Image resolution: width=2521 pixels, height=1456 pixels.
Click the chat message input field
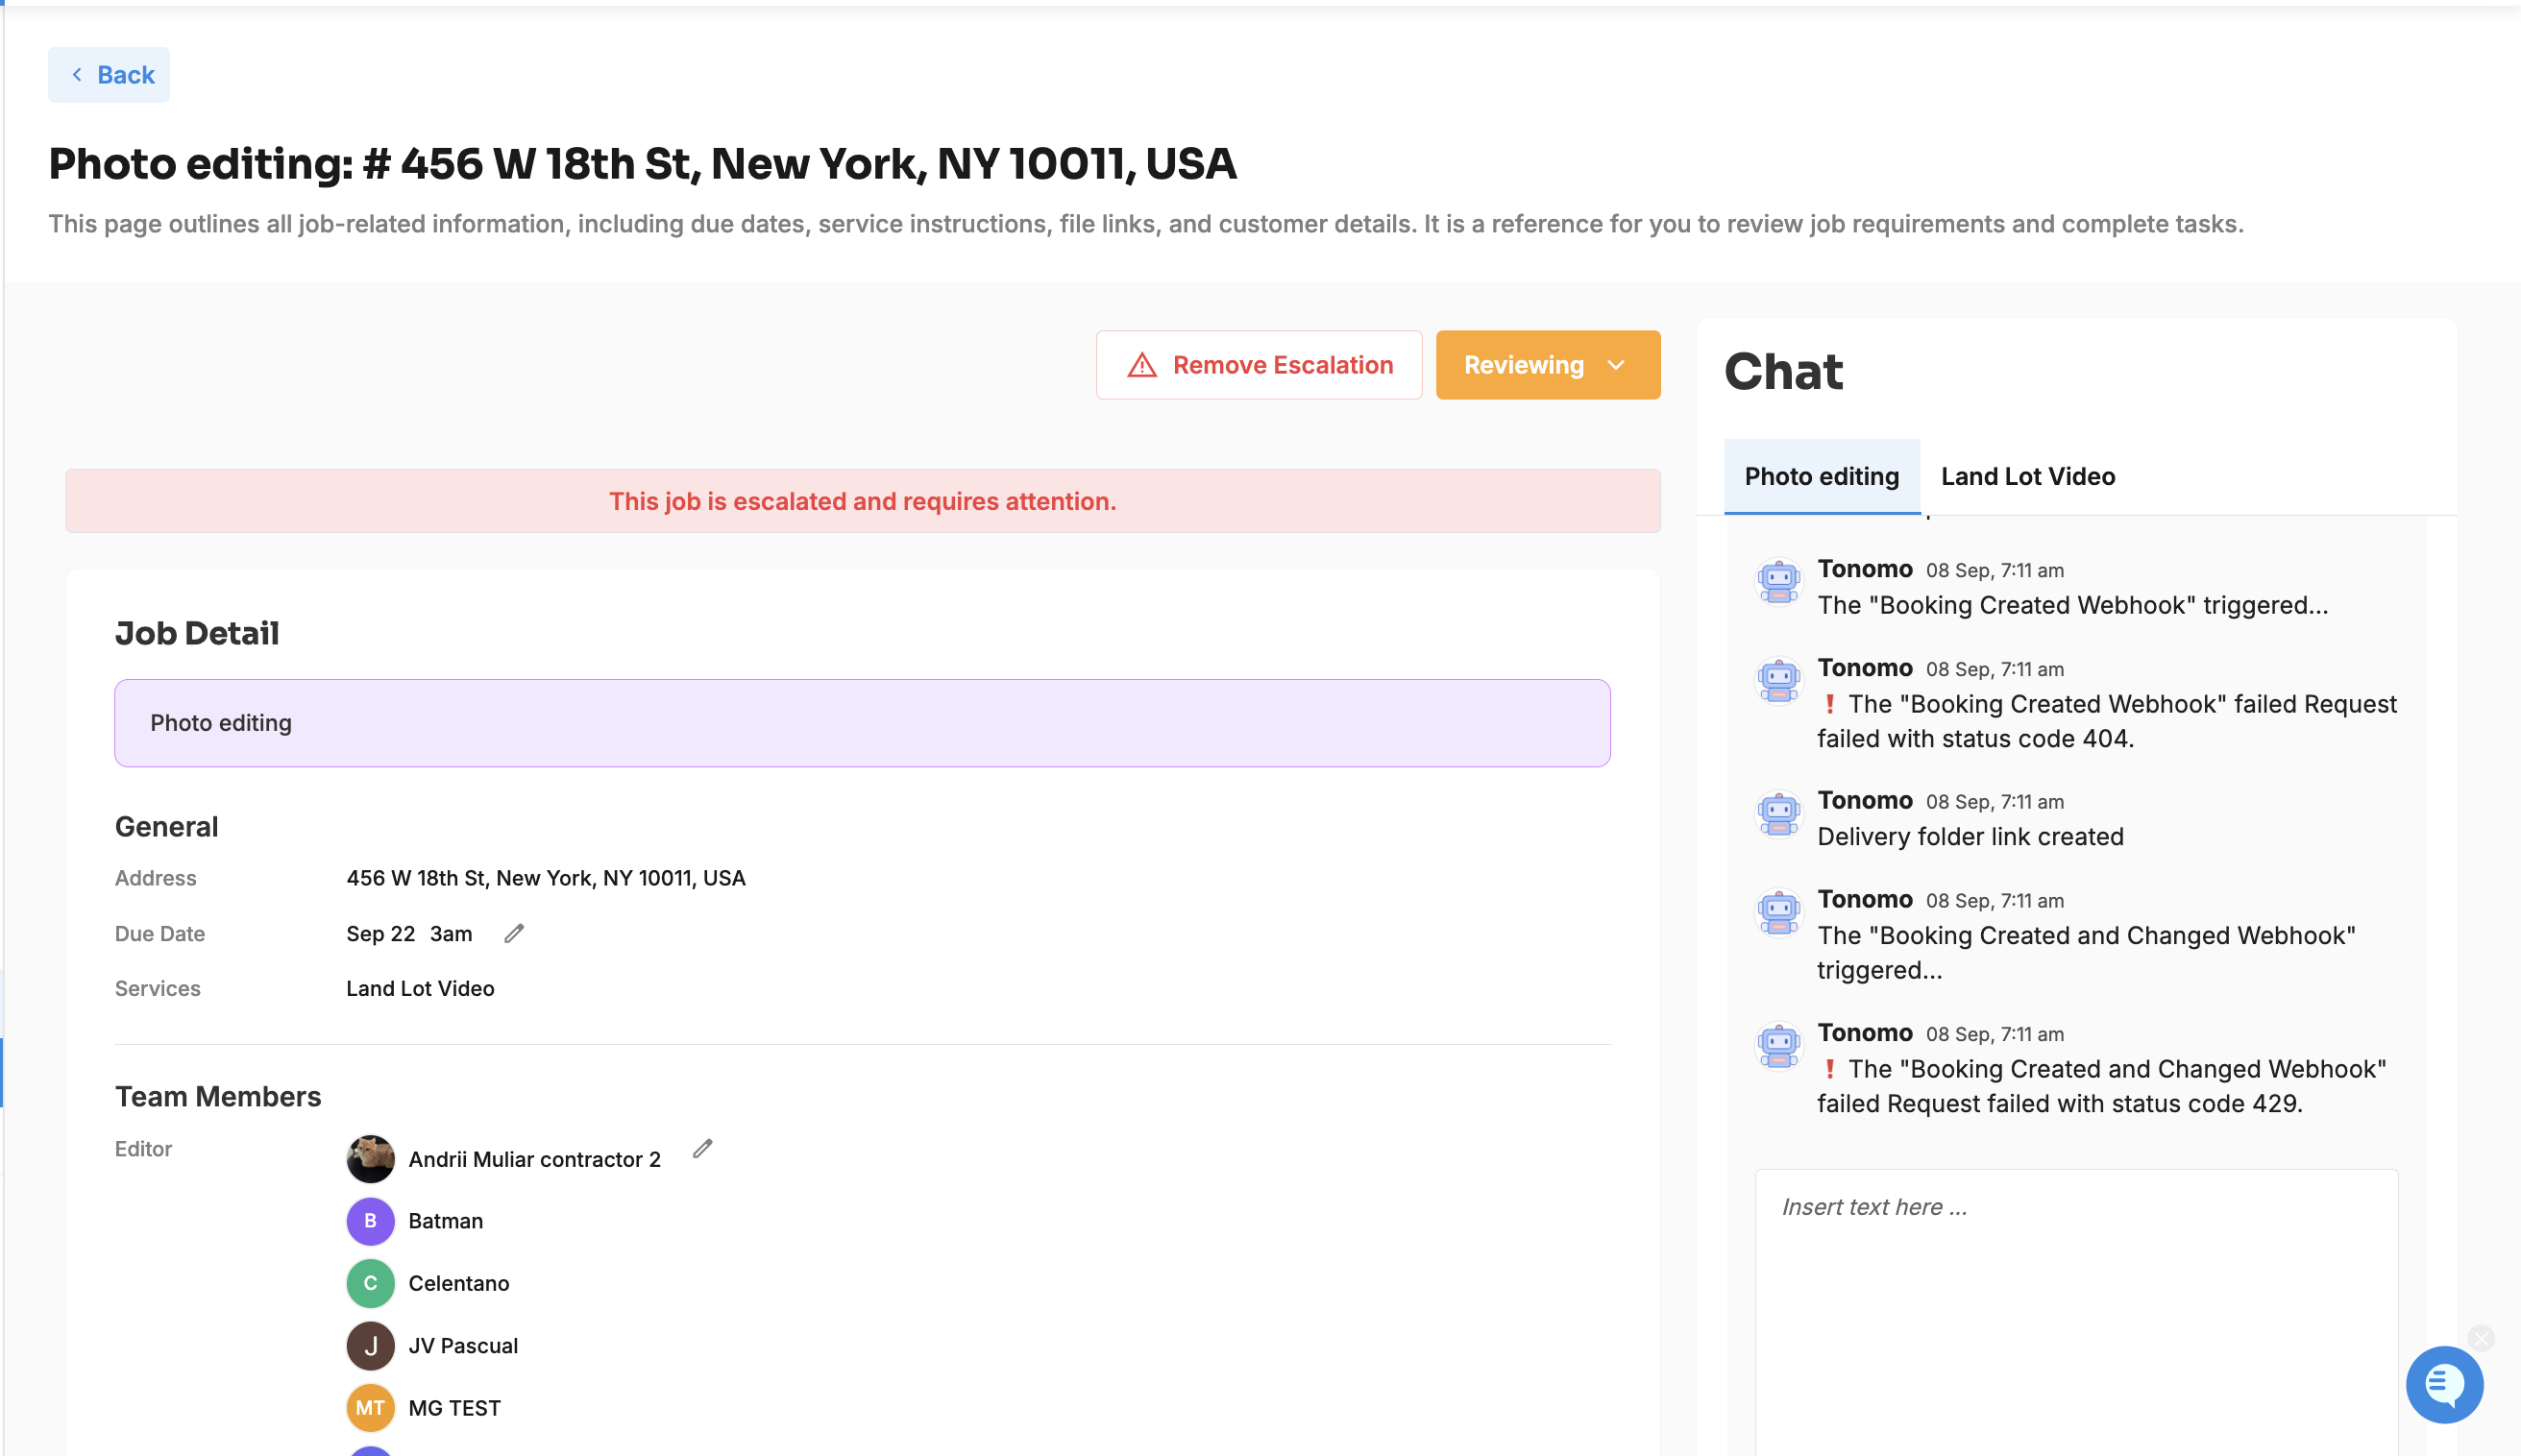2076,1312
